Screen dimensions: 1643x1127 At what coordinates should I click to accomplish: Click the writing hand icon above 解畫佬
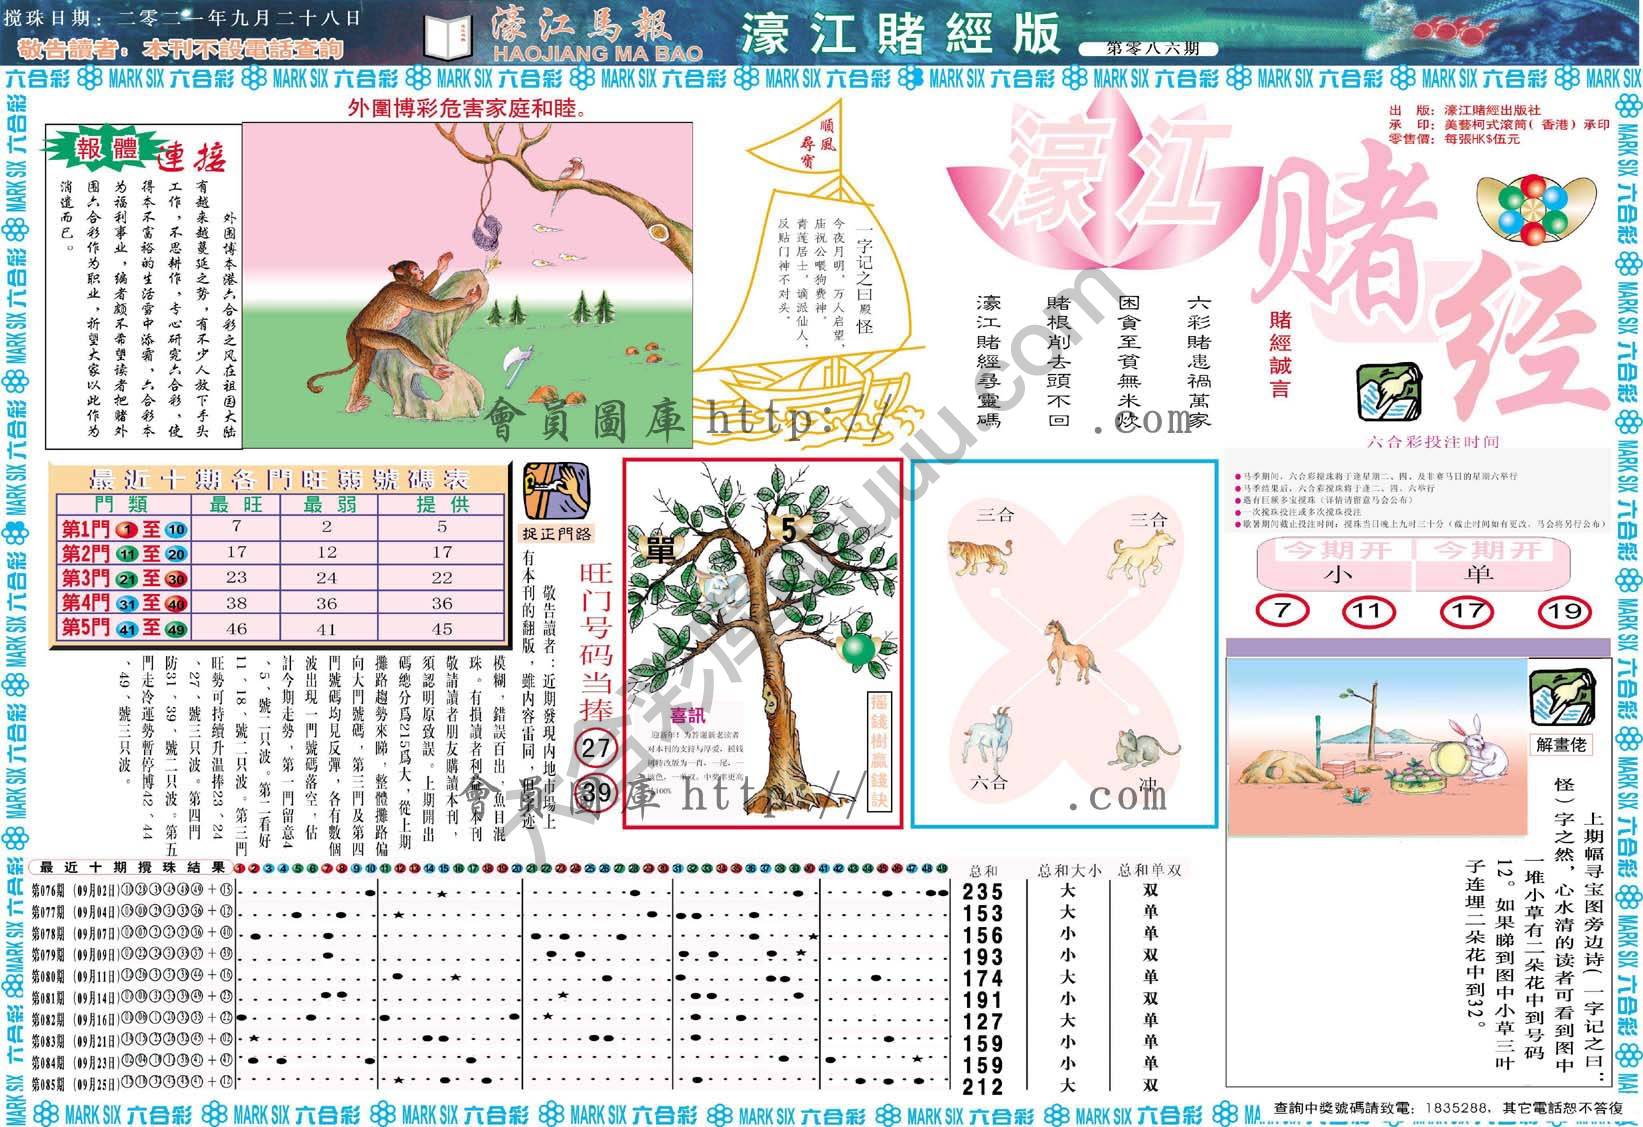(x=1562, y=698)
